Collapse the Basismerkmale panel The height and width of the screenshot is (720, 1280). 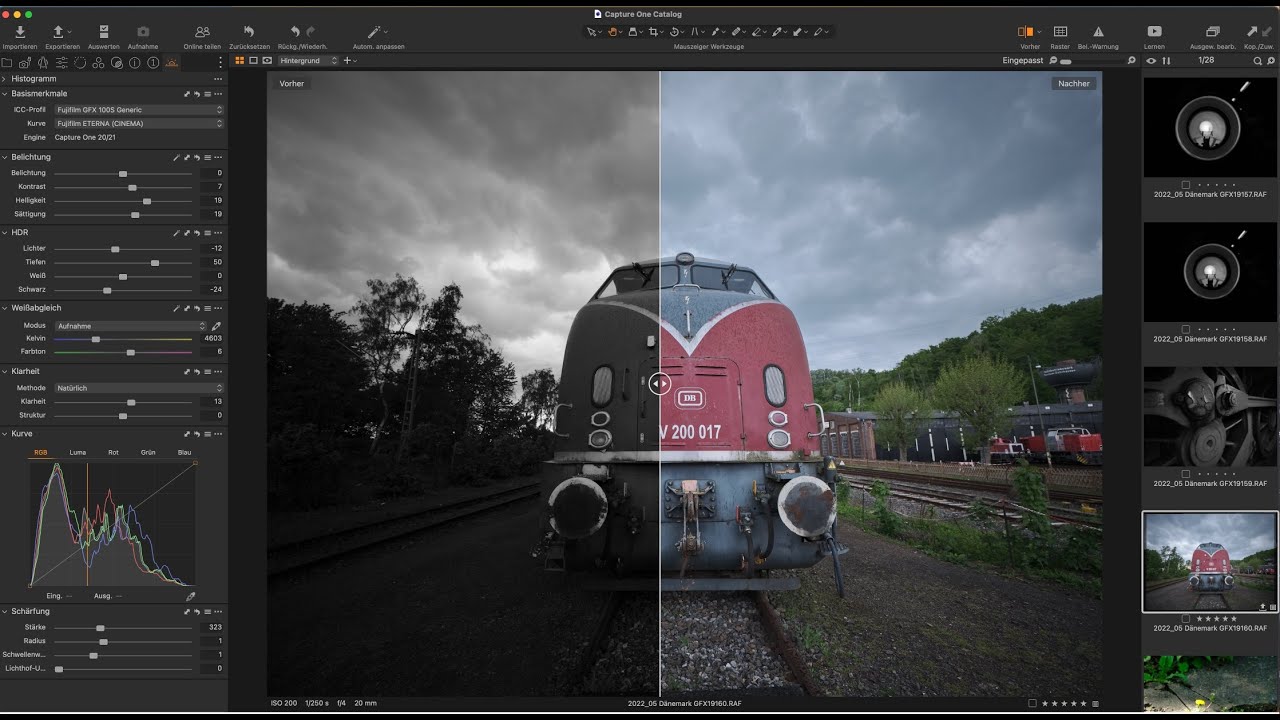(x=5, y=93)
